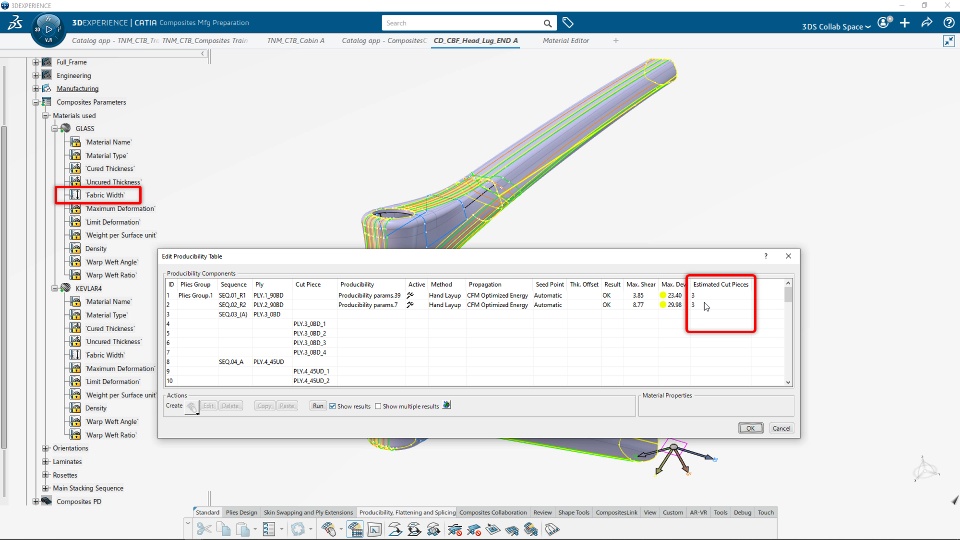The width and height of the screenshot is (960, 540).
Task: Click the magnifier search icon
Action: 547,23
